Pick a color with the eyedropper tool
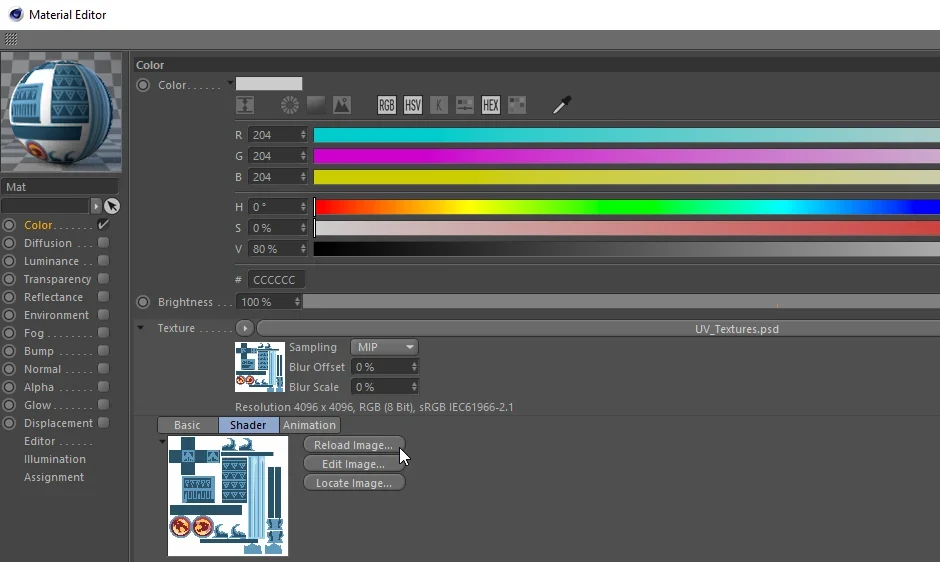The image size is (940, 562). coord(562,105)
